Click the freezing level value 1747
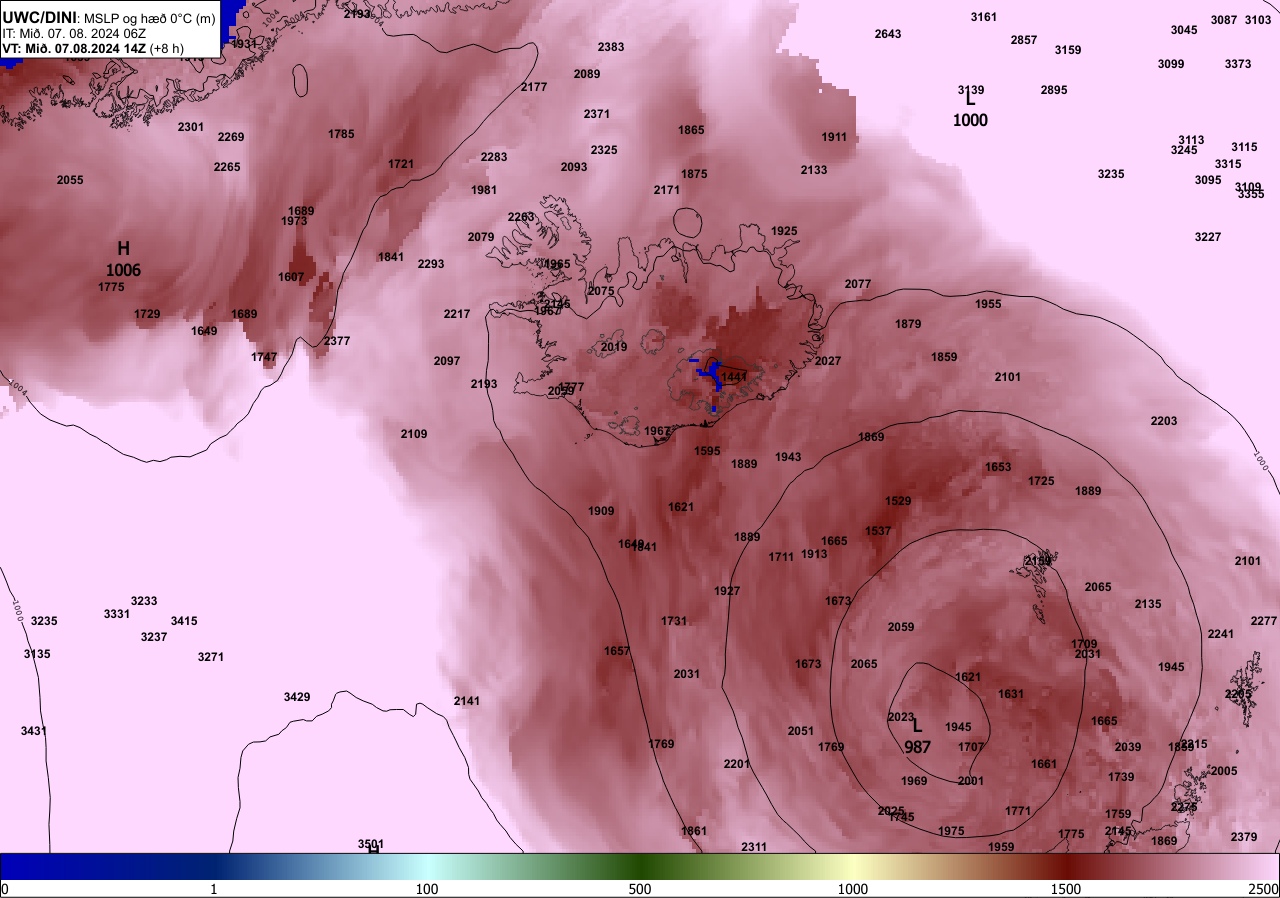 pyautogui.click(x=264, y=357)
